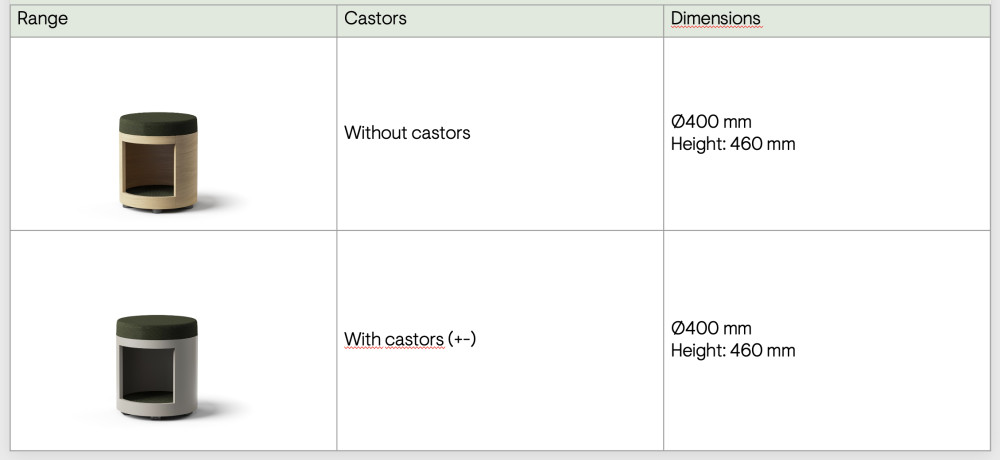Click the word "Without" in first row
The height and width of the screenshot is (460, 1000).
click(375, 132)
